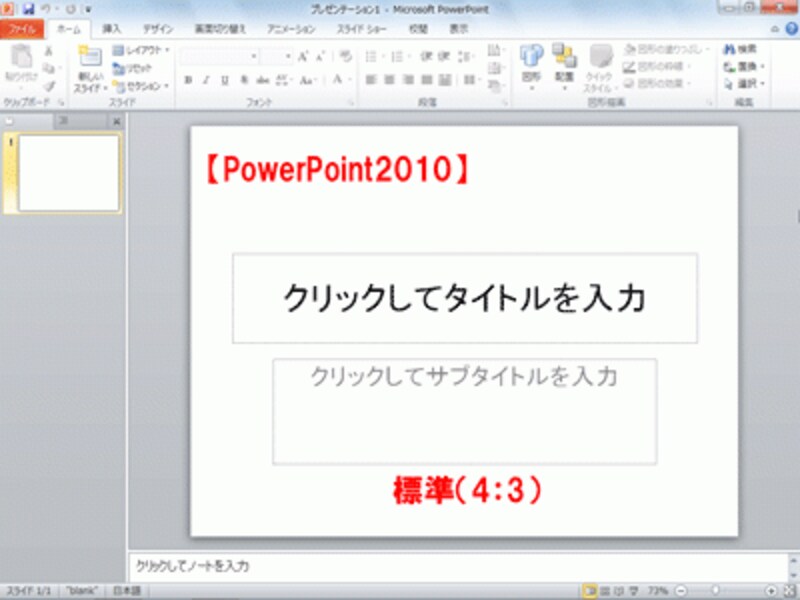800x600 pixels.
Task: Click the Copy icon in Clipboard group
Action: click(x=49, y=68)
